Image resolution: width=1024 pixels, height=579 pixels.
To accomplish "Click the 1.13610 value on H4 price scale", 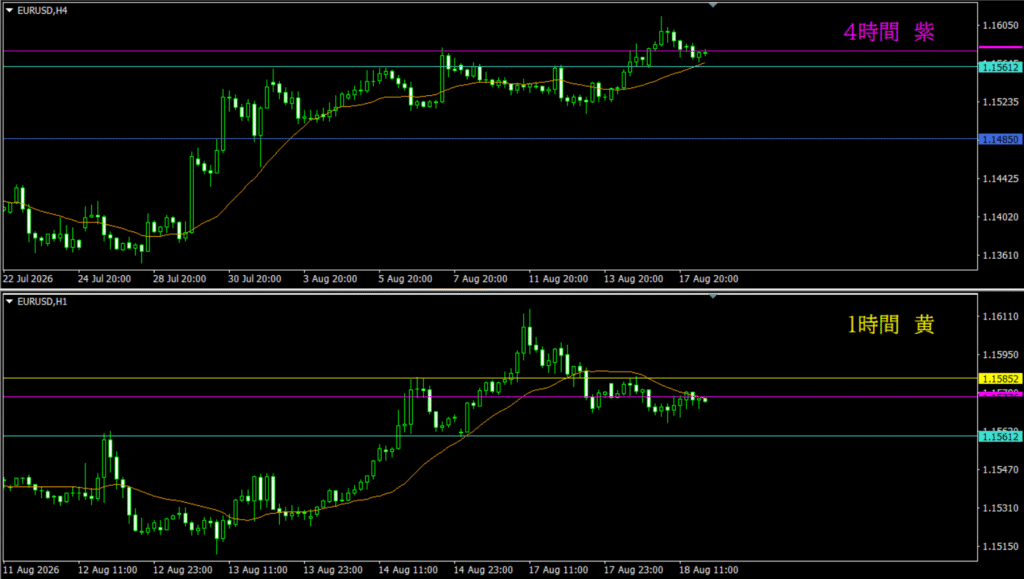I will [x=1000, y=255].
